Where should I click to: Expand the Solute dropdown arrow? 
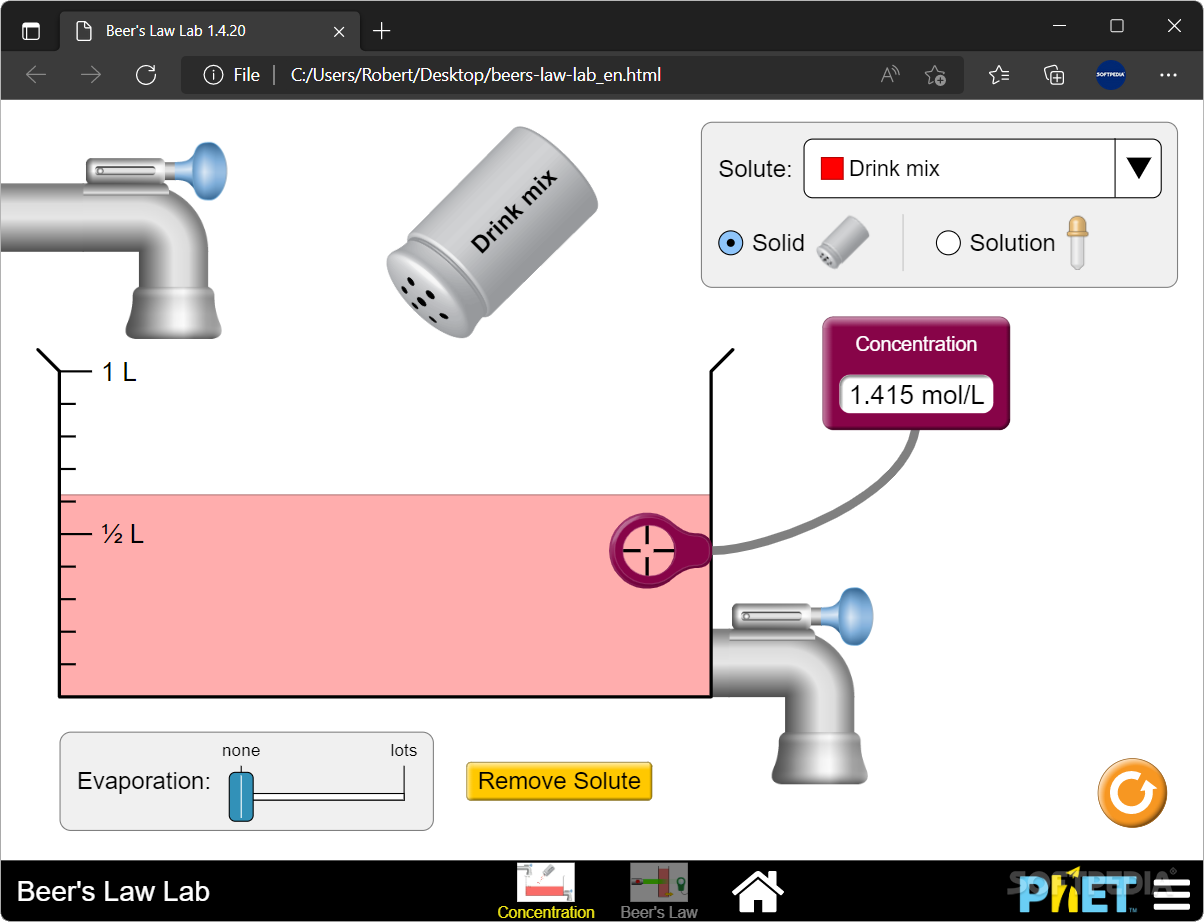[x=1138, y=168]
